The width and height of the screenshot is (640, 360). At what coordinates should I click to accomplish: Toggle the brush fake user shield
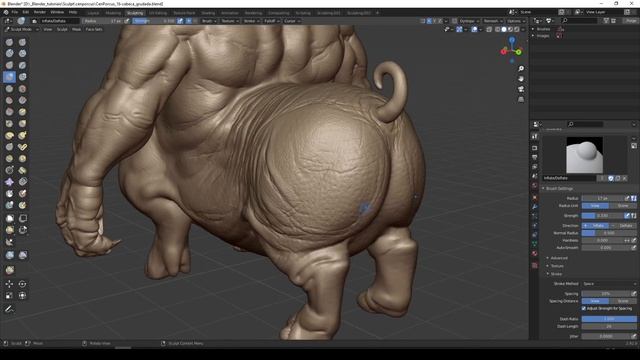[611, 178]
